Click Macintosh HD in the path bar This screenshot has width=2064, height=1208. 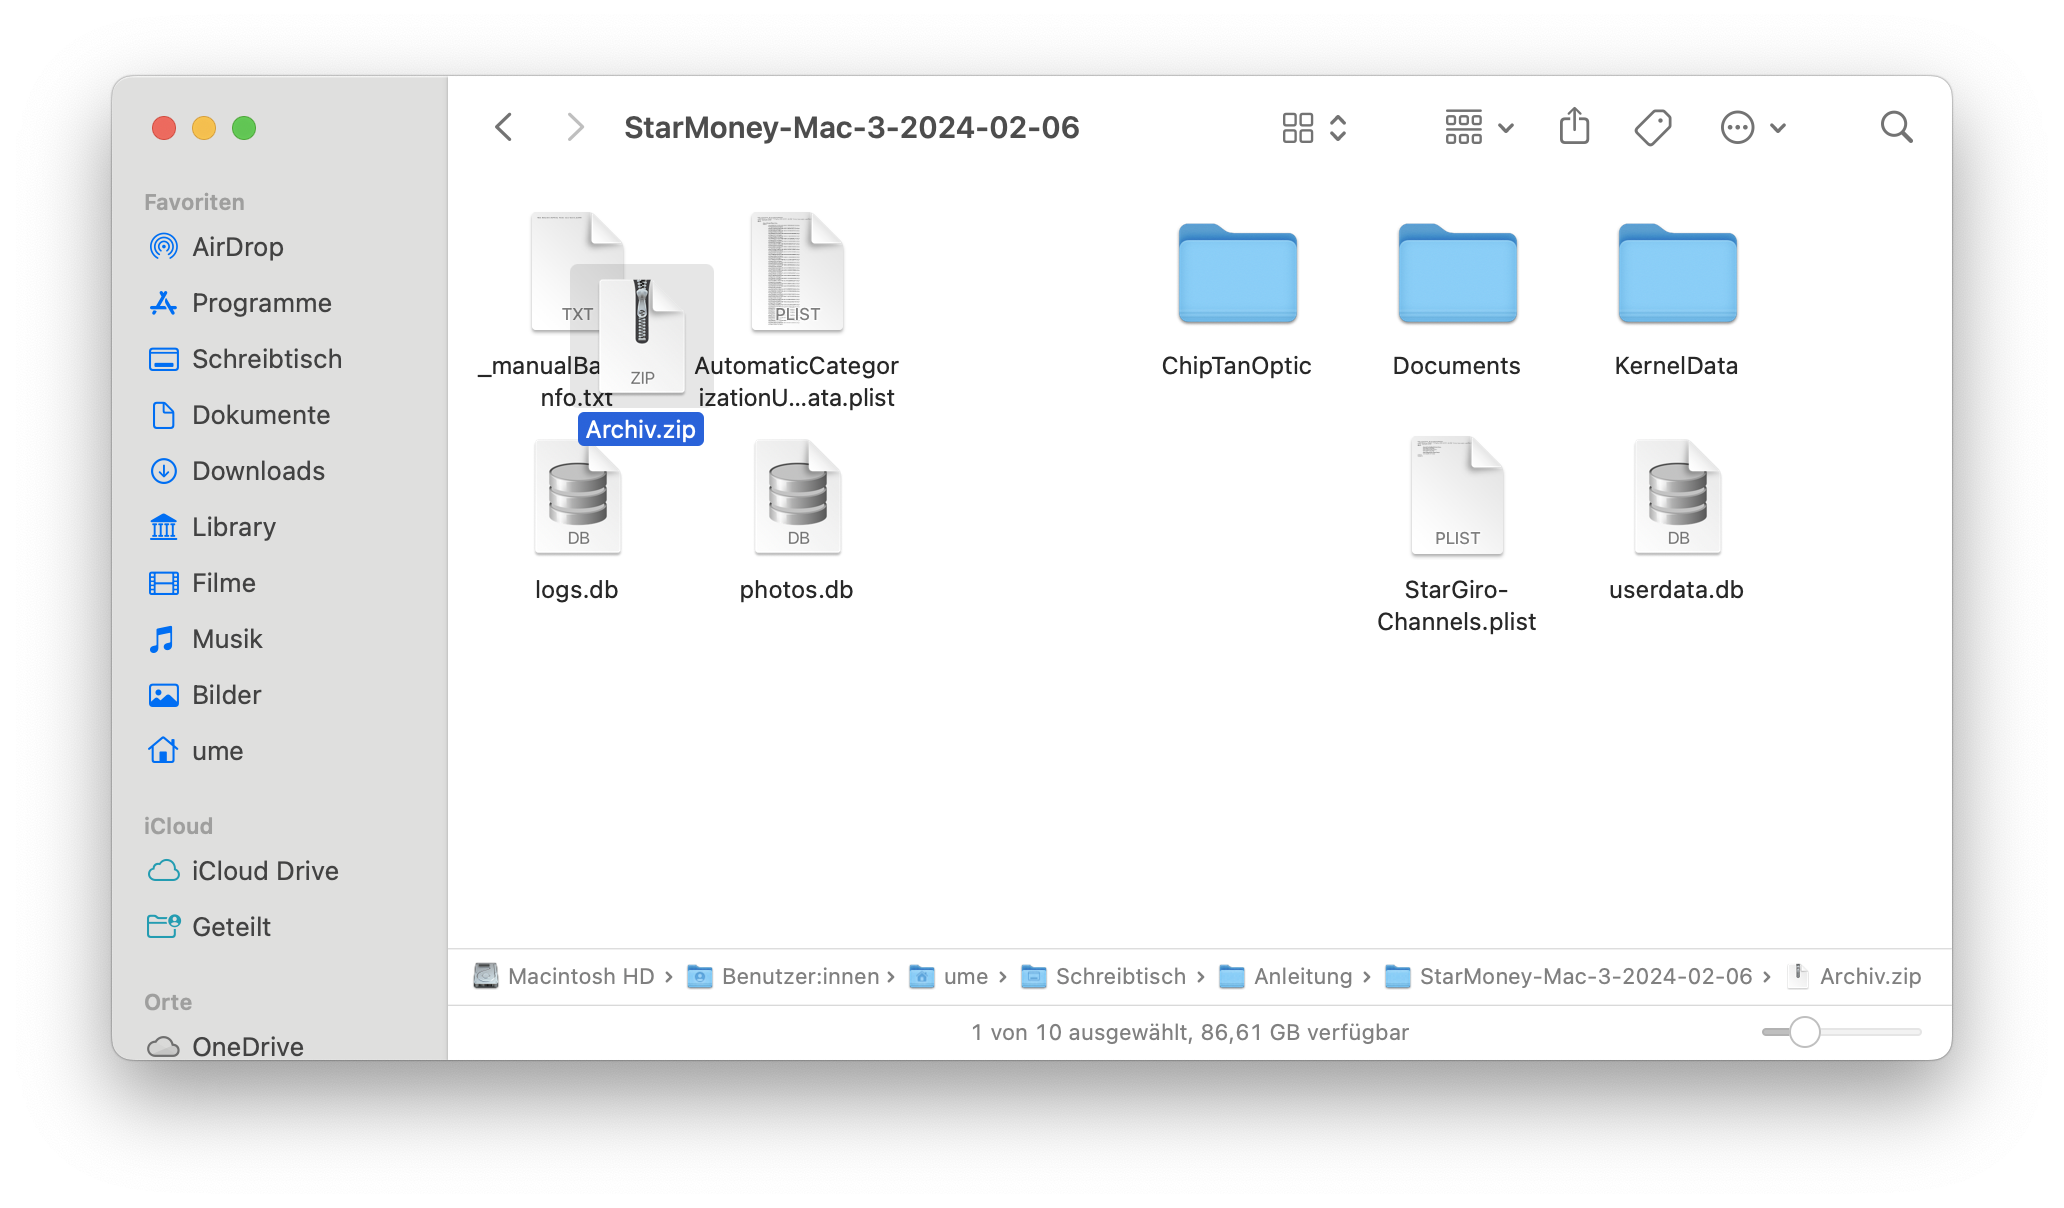[580, 976]
